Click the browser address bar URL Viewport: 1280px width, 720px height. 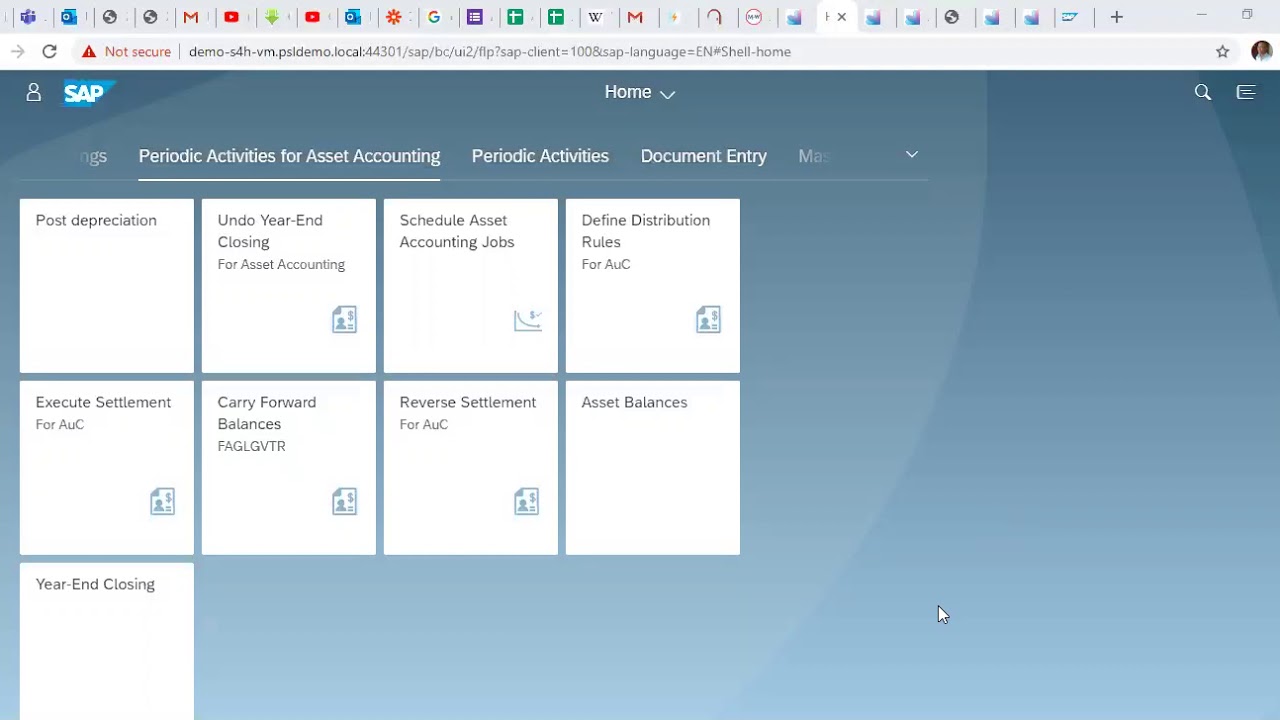490,51
